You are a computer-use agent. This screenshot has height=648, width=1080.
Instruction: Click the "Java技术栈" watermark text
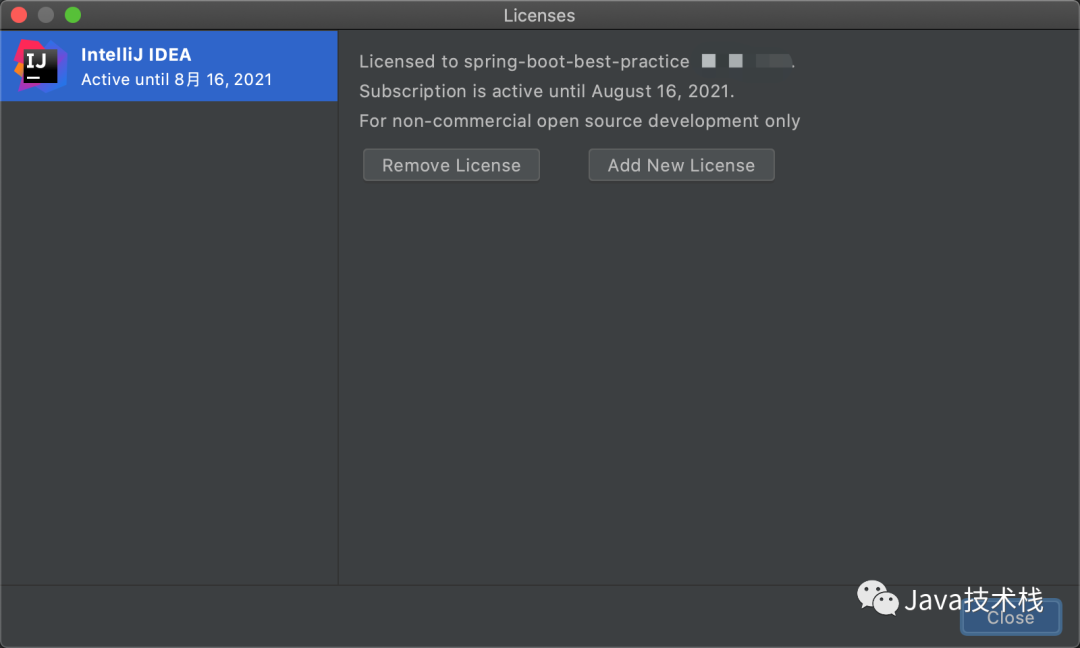click(973, 599)
